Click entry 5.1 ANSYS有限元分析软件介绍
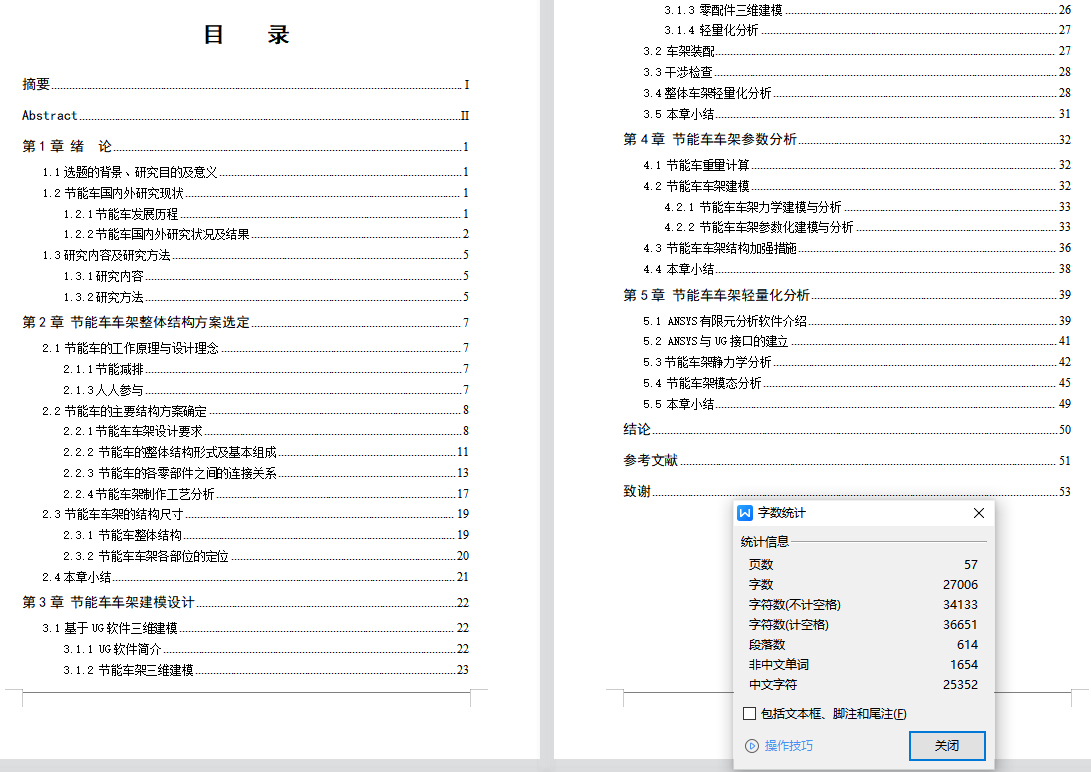1091x772 pixels. point(857,321)
